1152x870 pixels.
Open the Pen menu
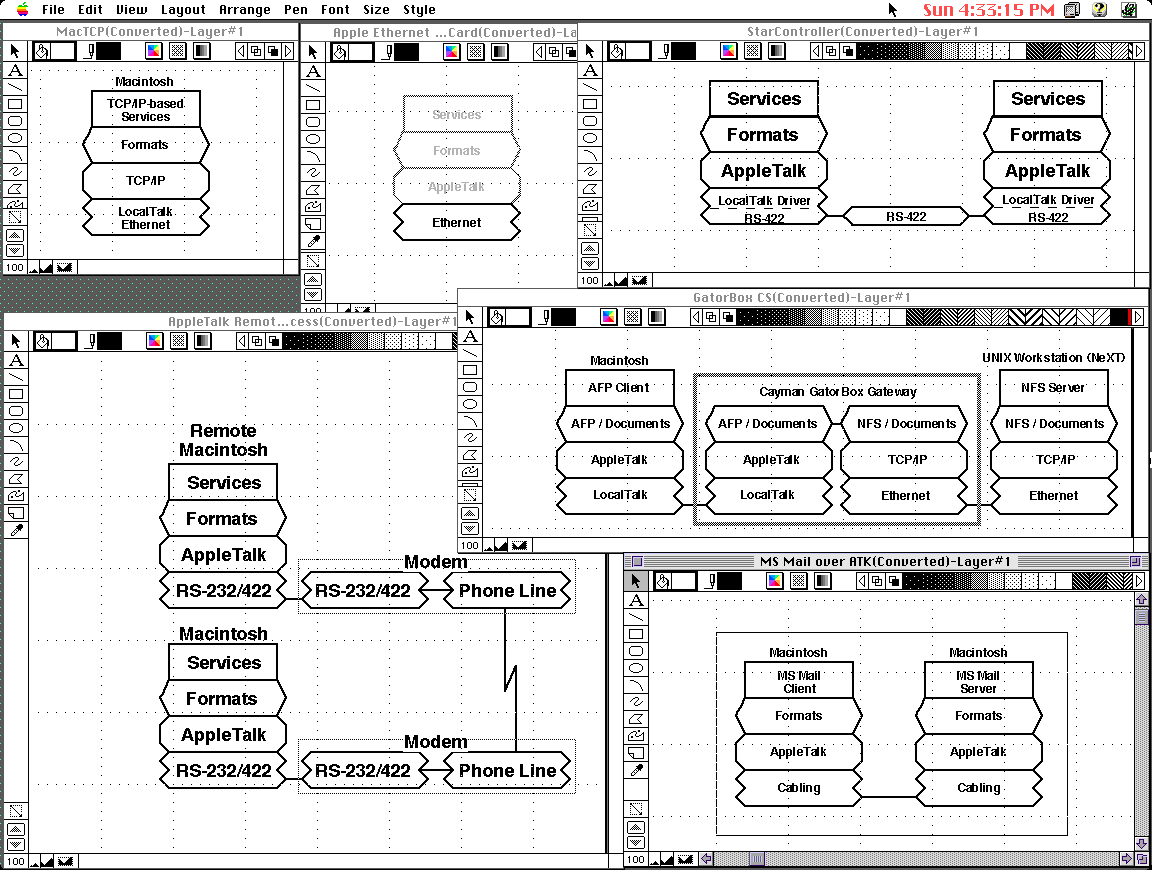(x=295, y=10)
